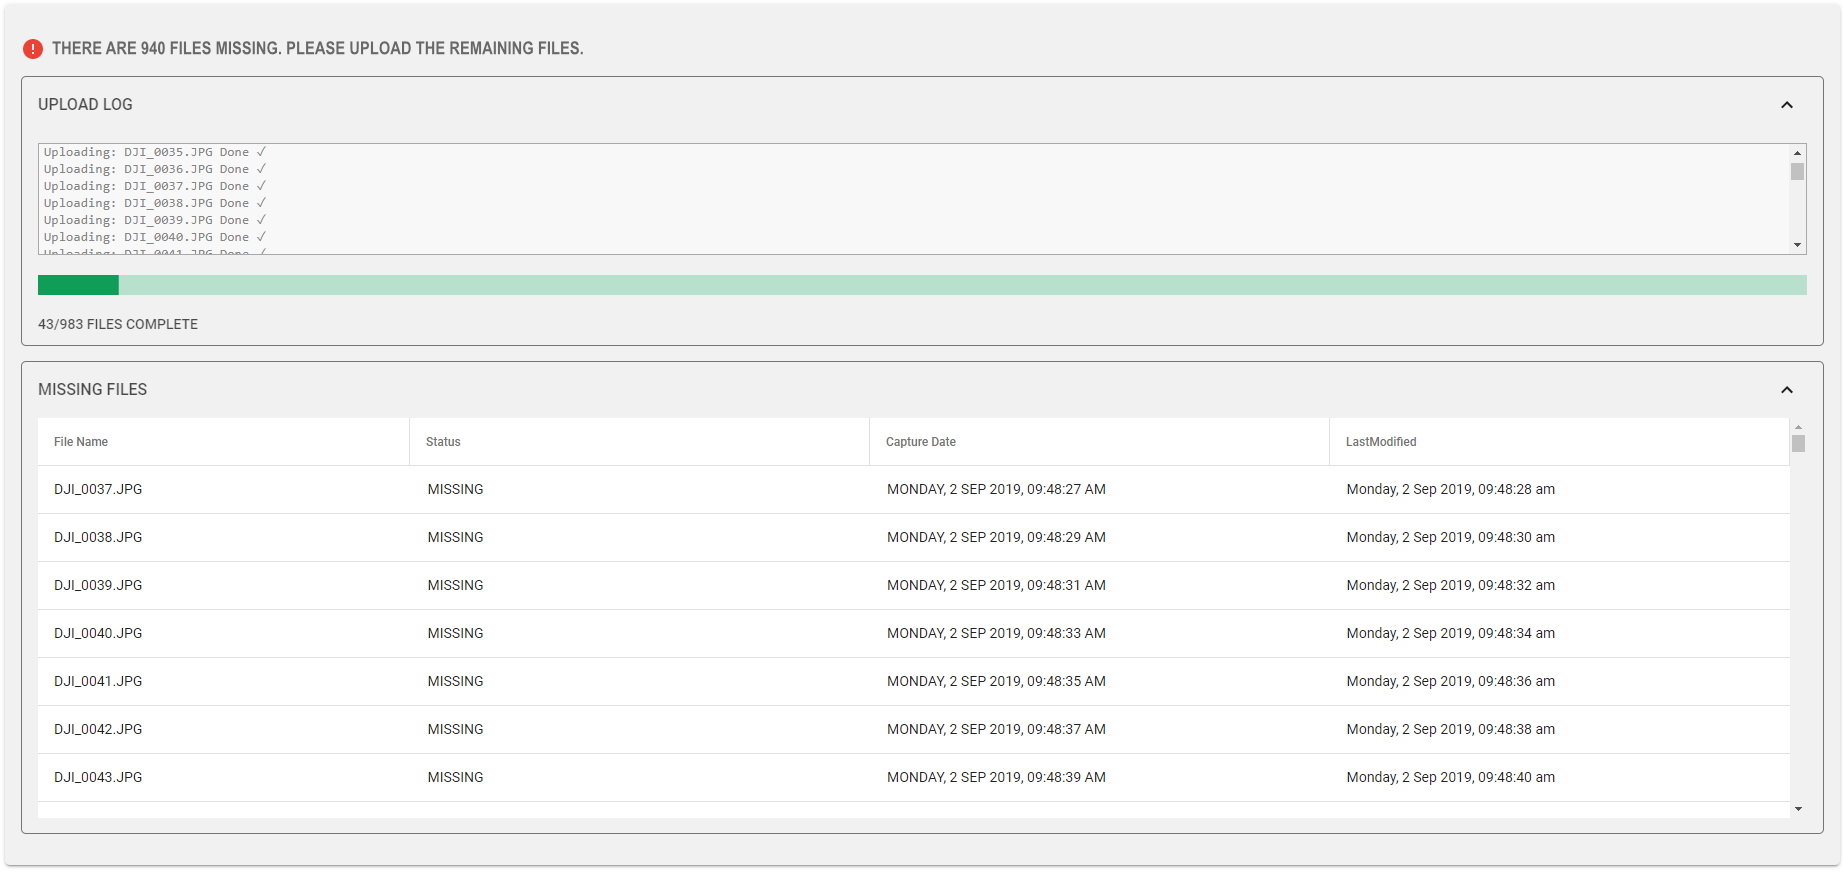Click log line Uploading DJI_0037.JPG Done
The width and height of the screenshot is (1843, 873).
(155, 186)
